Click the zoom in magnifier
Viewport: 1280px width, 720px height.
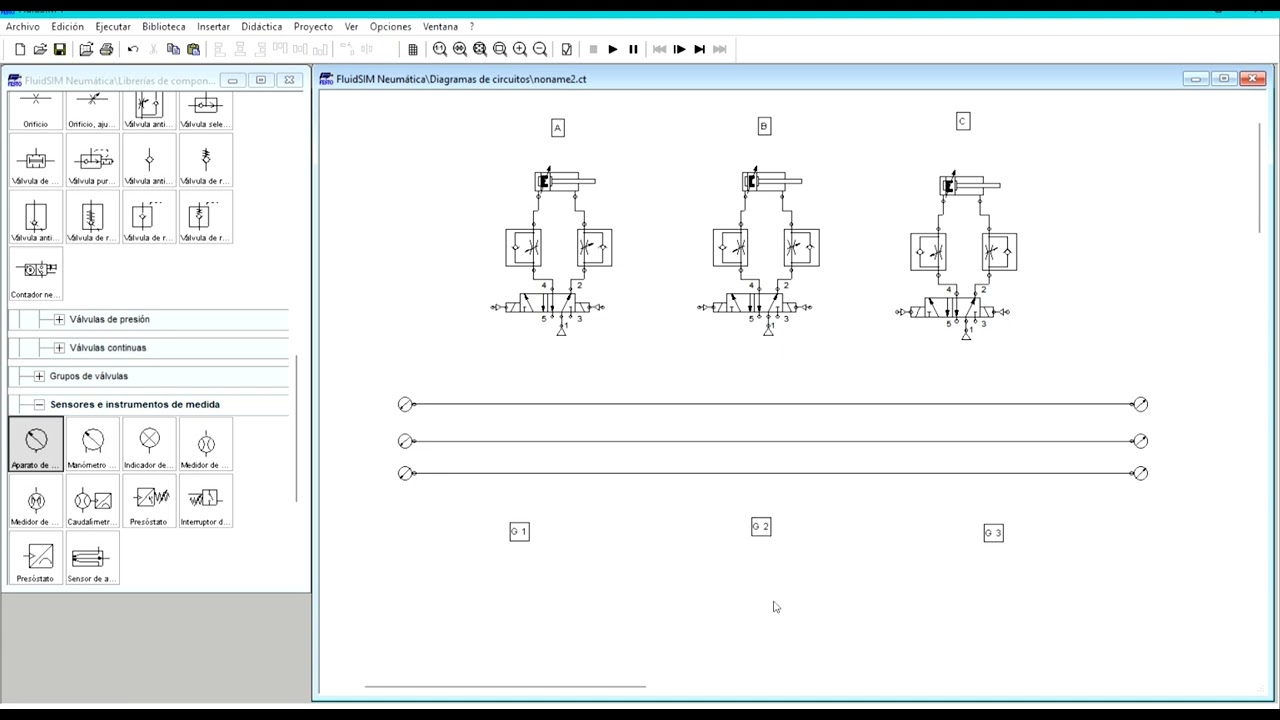point(520,49)
